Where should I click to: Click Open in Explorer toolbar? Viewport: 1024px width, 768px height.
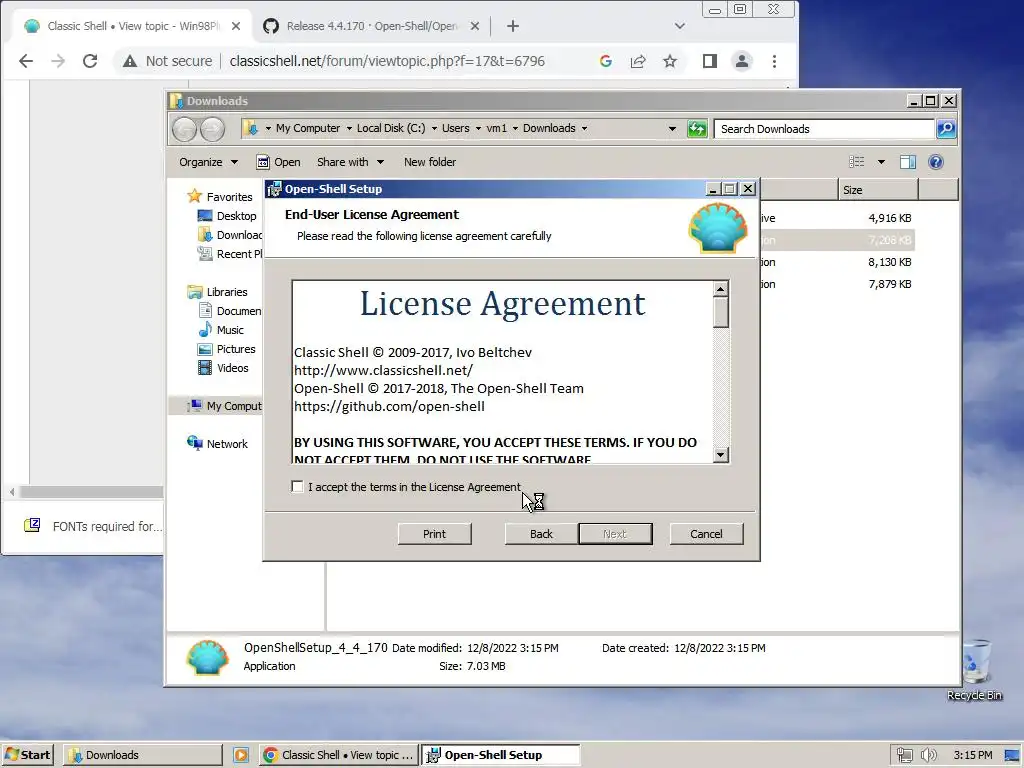[279, 162]
